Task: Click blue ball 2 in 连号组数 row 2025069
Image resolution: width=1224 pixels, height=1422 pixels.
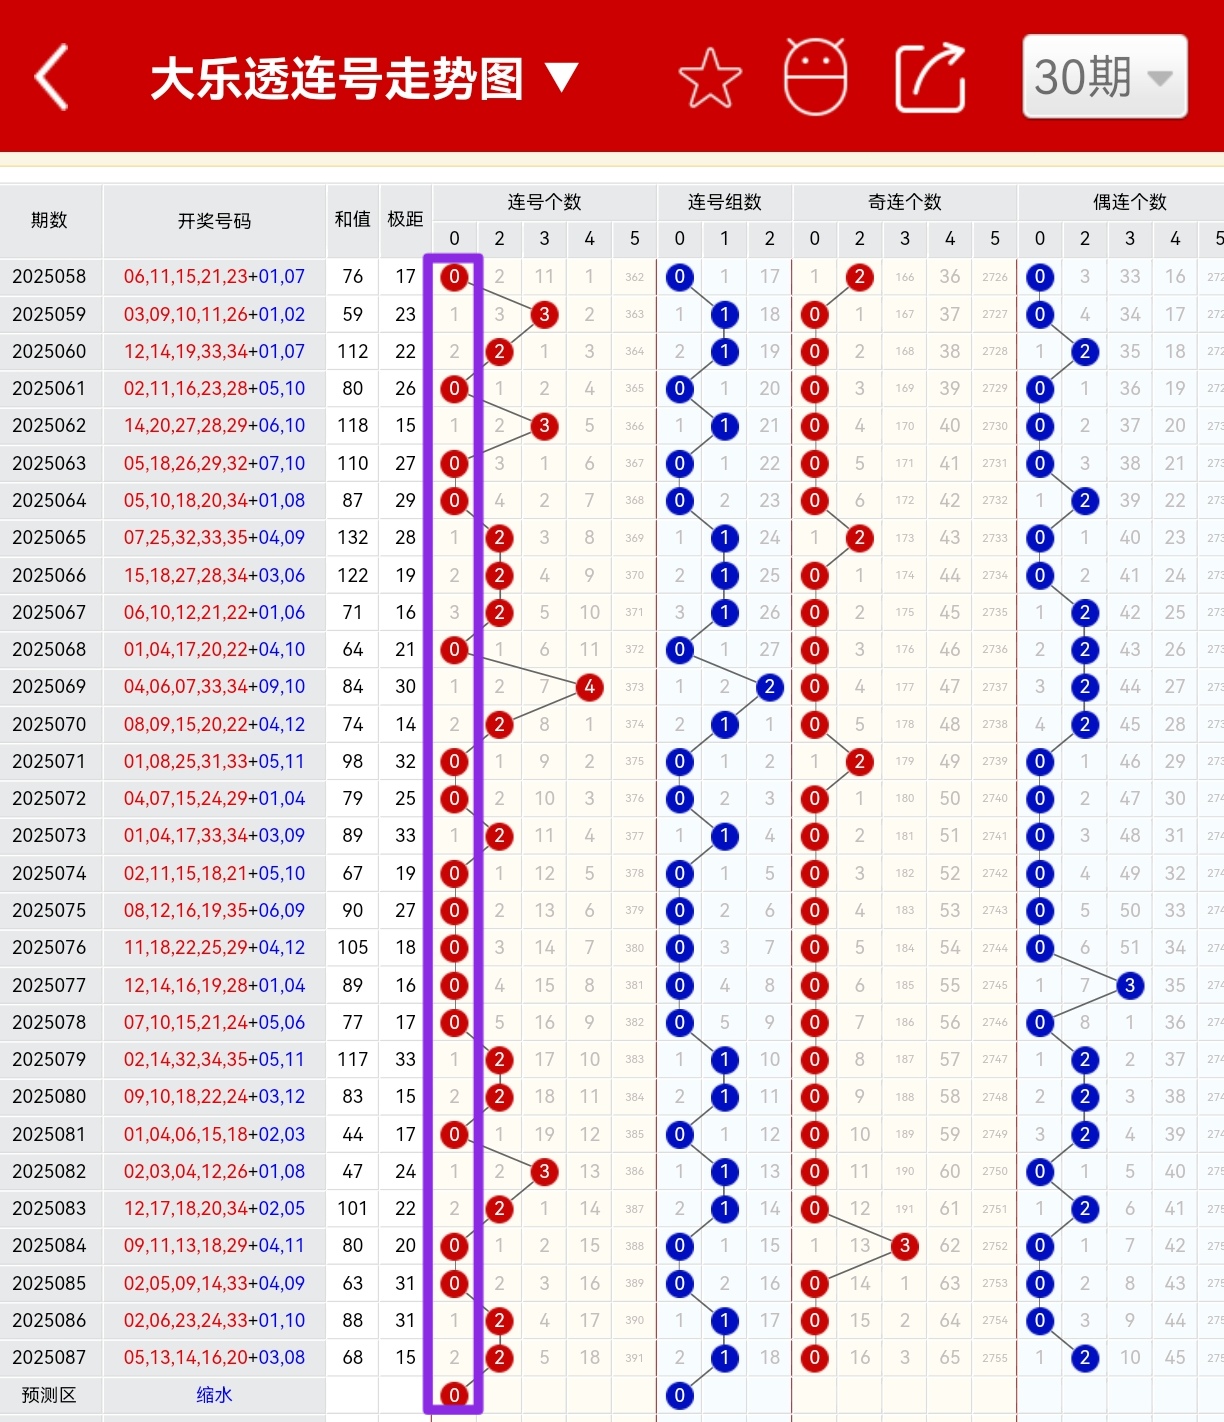Action: pyautogui.click(x=769, y=687)
